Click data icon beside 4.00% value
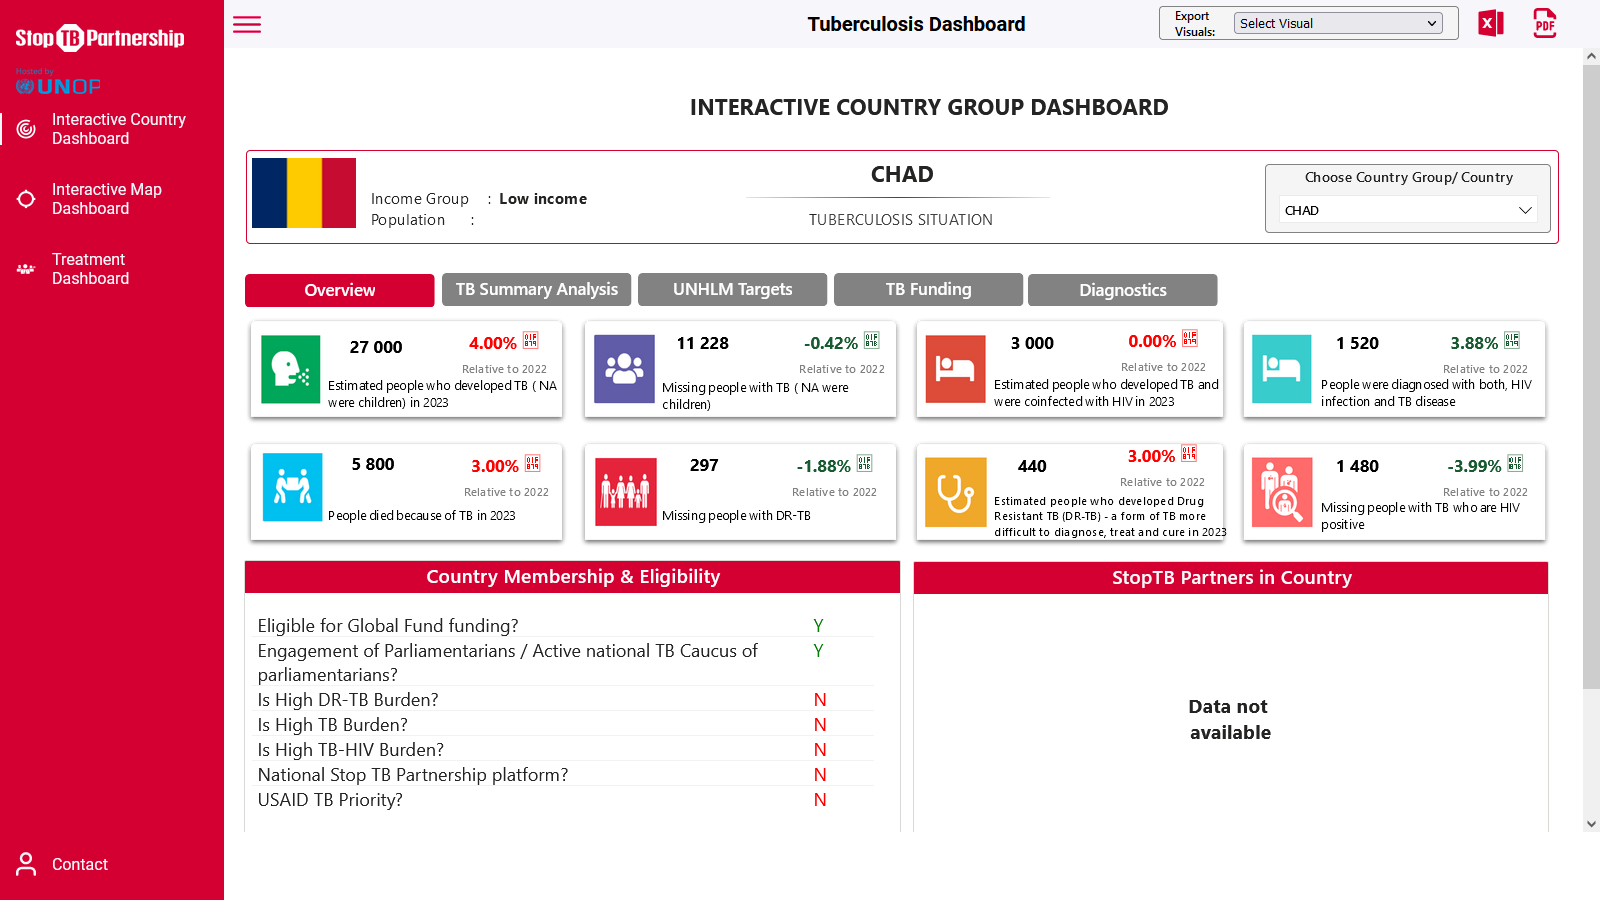The height and width of the screenshot is (900, 1600). point(531,341)
